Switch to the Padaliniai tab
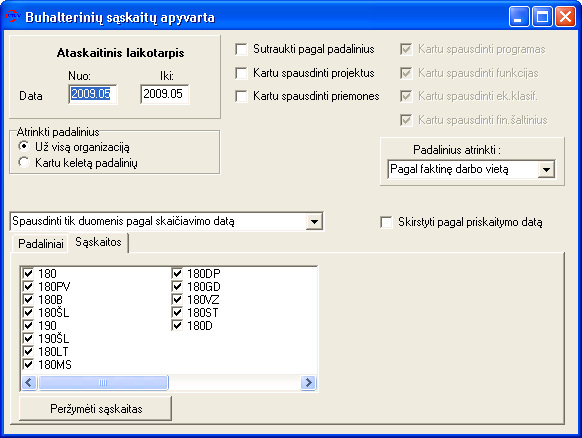This screenshot has width=582, height=438. pos(40,243)
